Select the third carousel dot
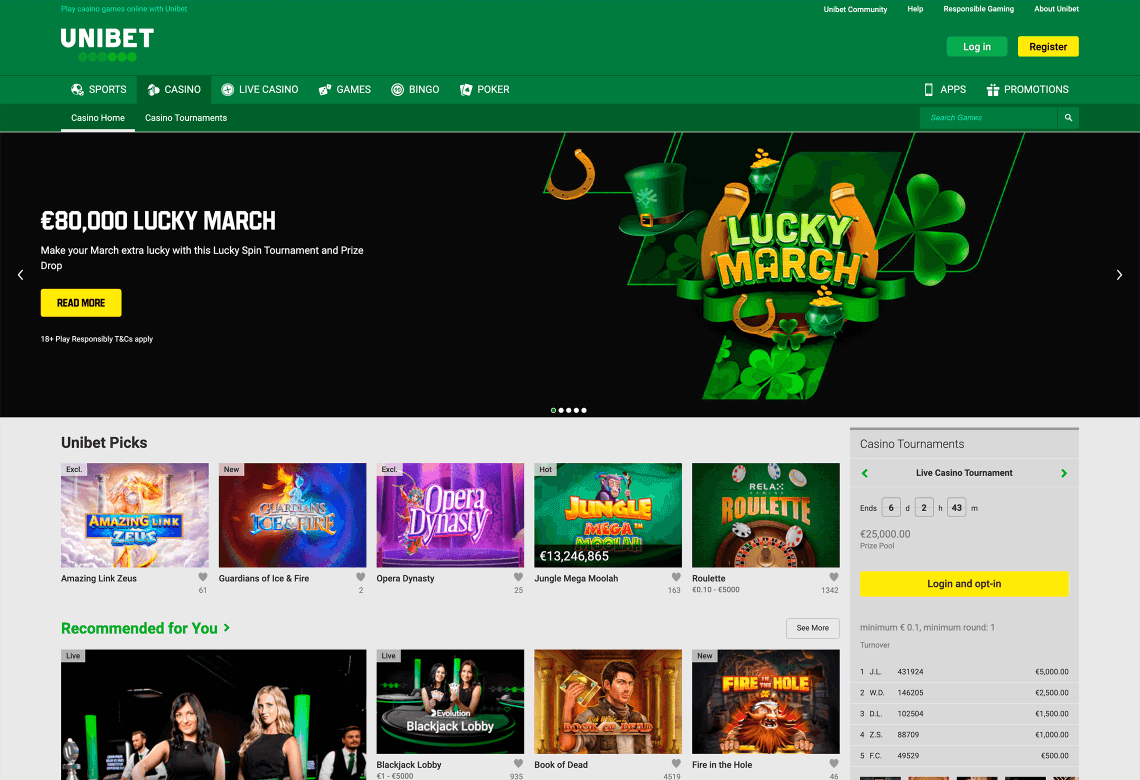This screenshot has height=780, width=1140. tap(569, 411)
